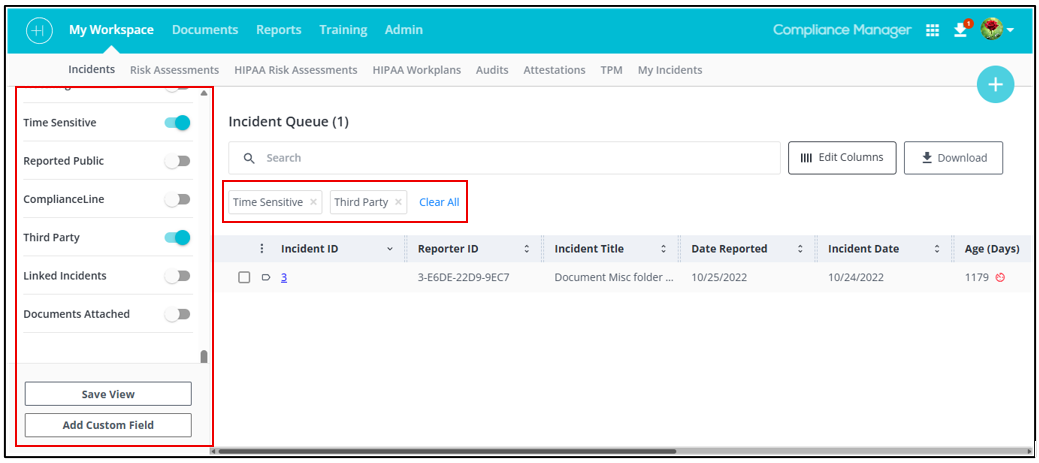Click the Compliance Manager title text
This screenshot has height=463, width=1039.
tap(842, 30)
